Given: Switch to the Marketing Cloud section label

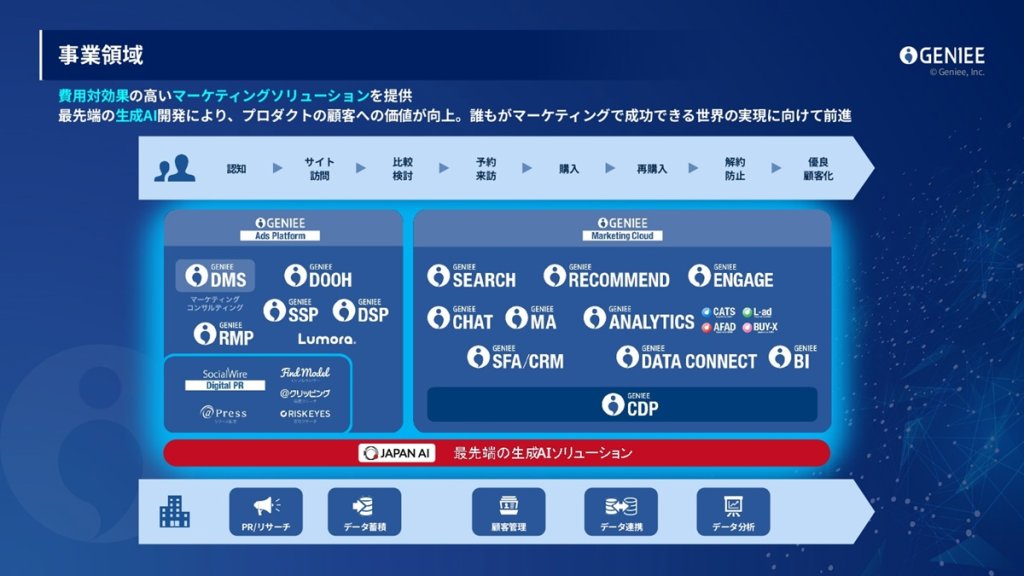Looking at the screenshot, I should point(623,235).
